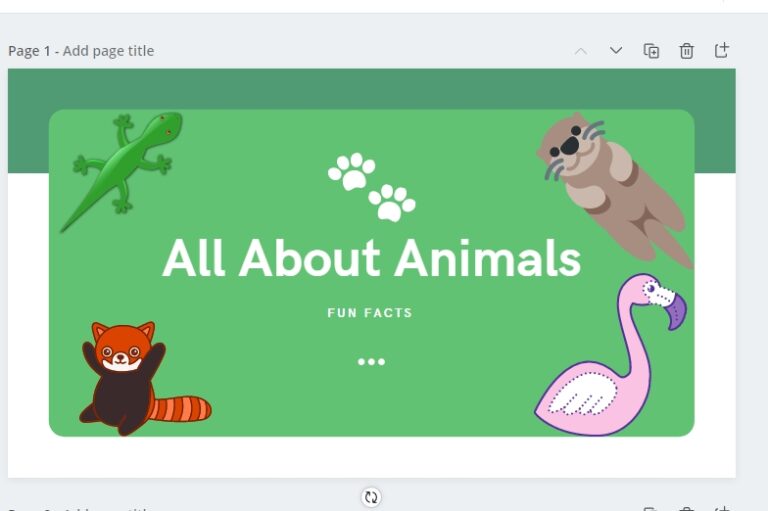Select the red panda illustration
Image resolution: width=768 pixels, height=511 pixels.
[x=145, y=378]
